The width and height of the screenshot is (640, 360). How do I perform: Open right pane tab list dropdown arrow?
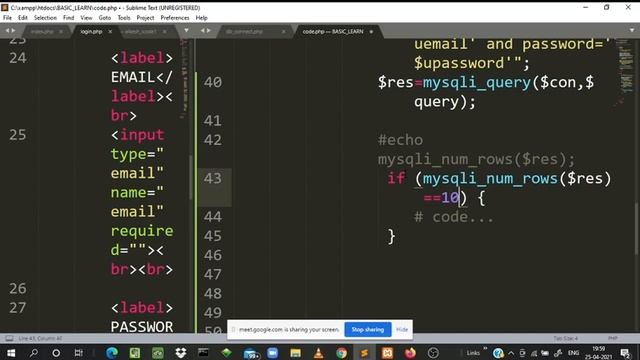click(632, 31)
